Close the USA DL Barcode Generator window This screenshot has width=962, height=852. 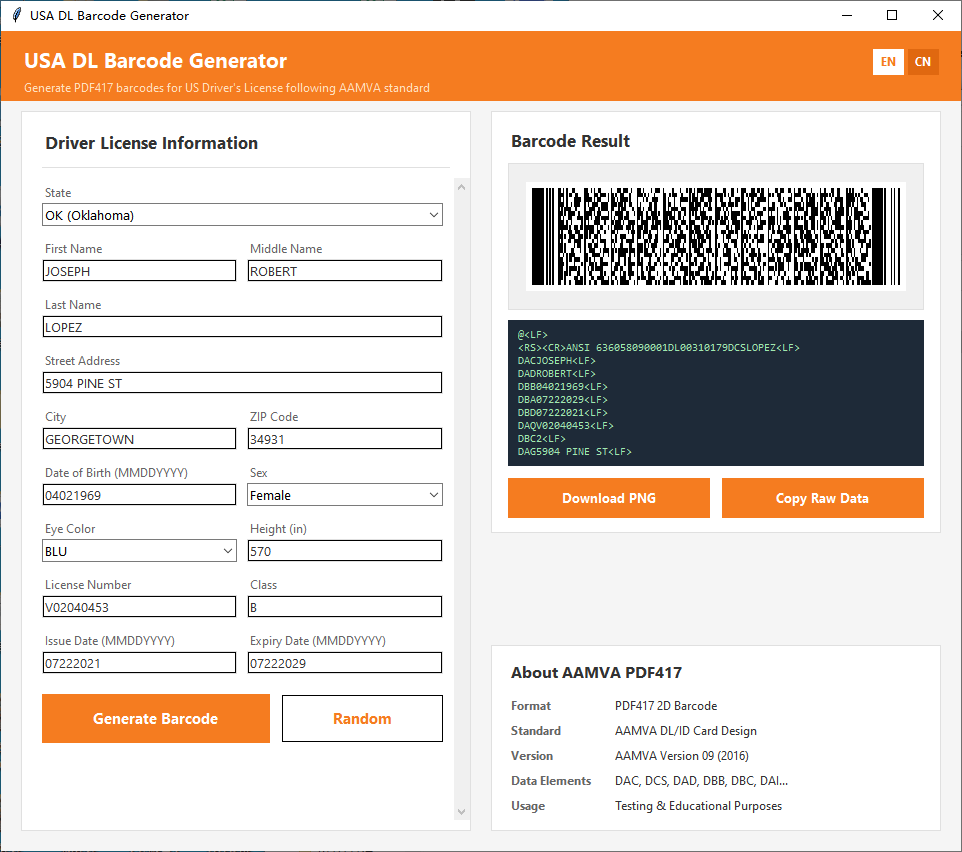[937, 15]
